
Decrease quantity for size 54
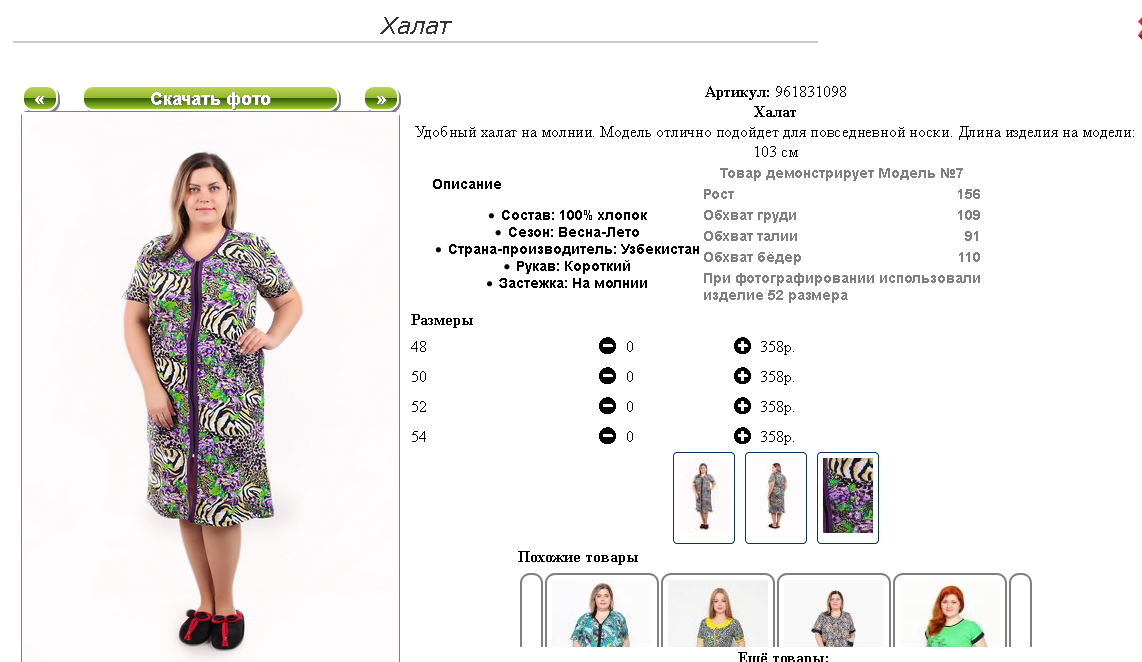(607, 436)
